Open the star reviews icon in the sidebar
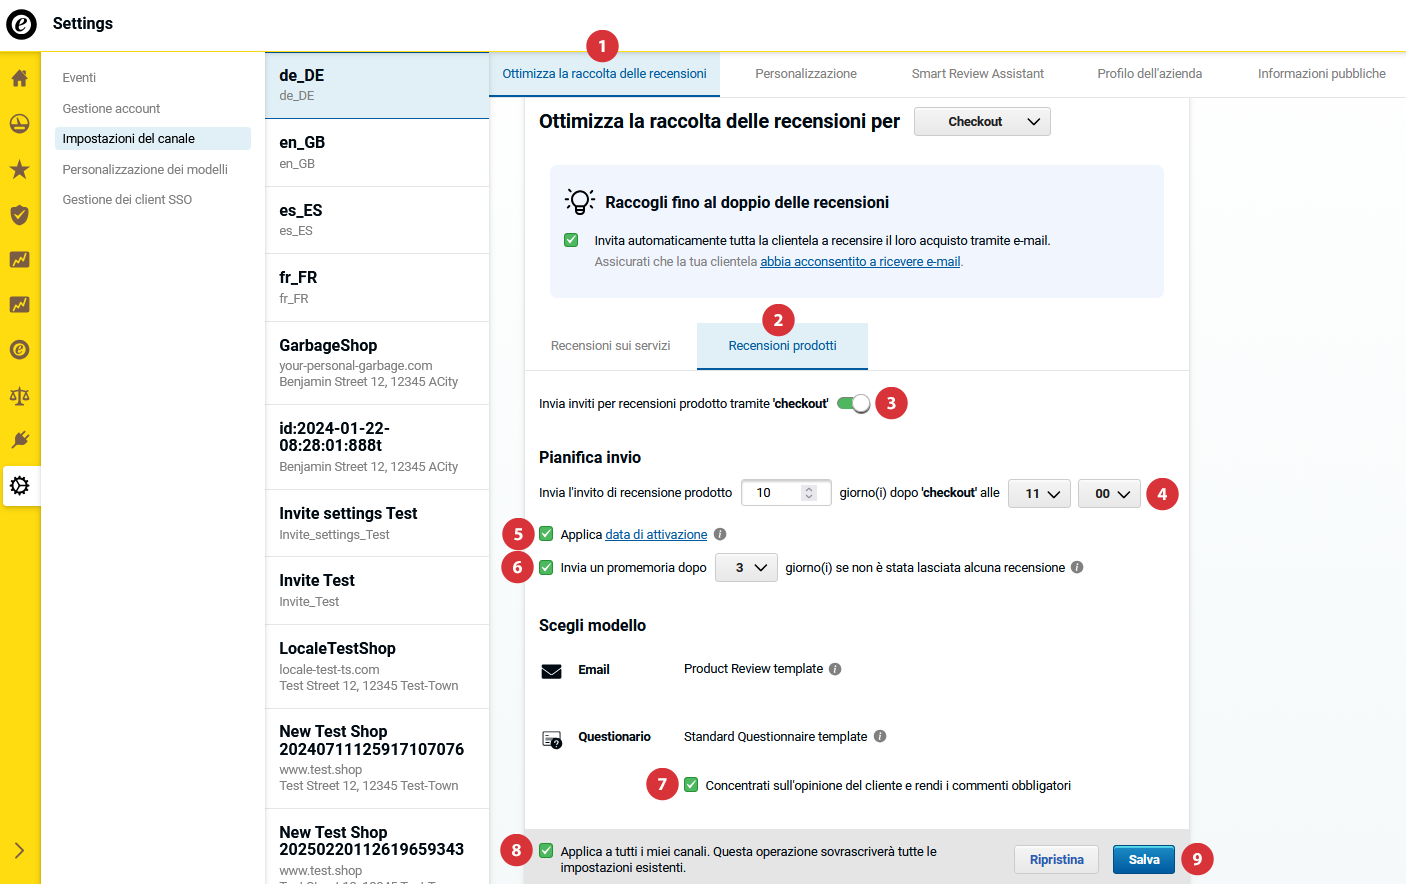 click(x=19, y=169)
